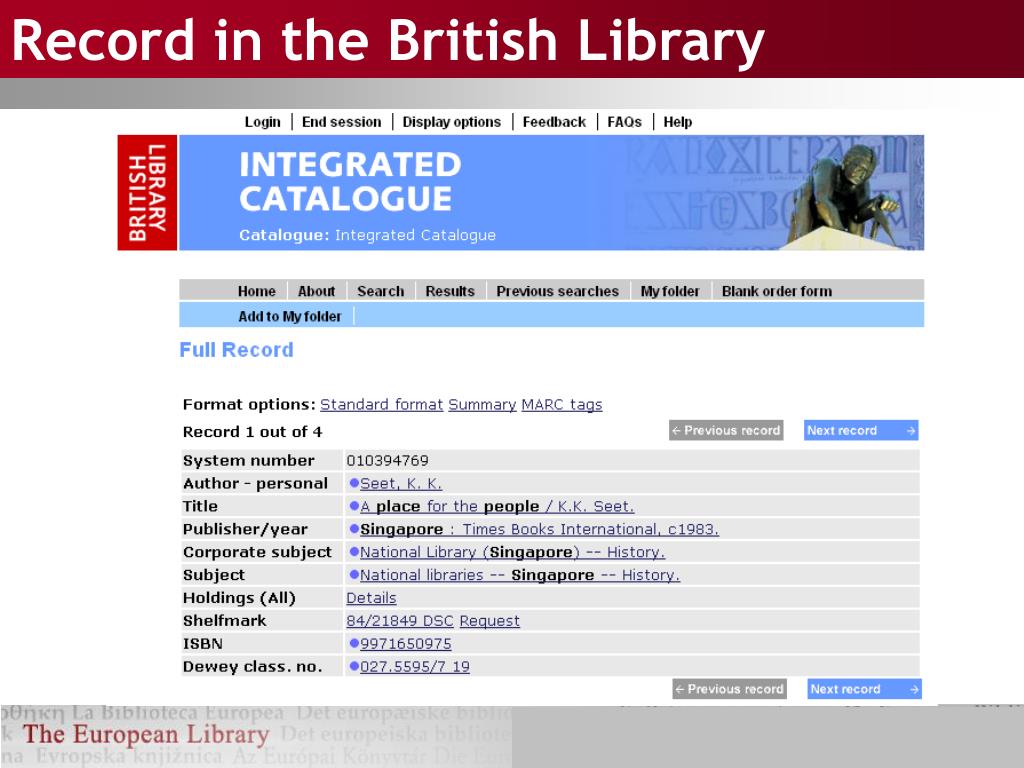Click the bullet beside the Dewey class number
The image size is (1024, 768).
click(x=354, y=666)
